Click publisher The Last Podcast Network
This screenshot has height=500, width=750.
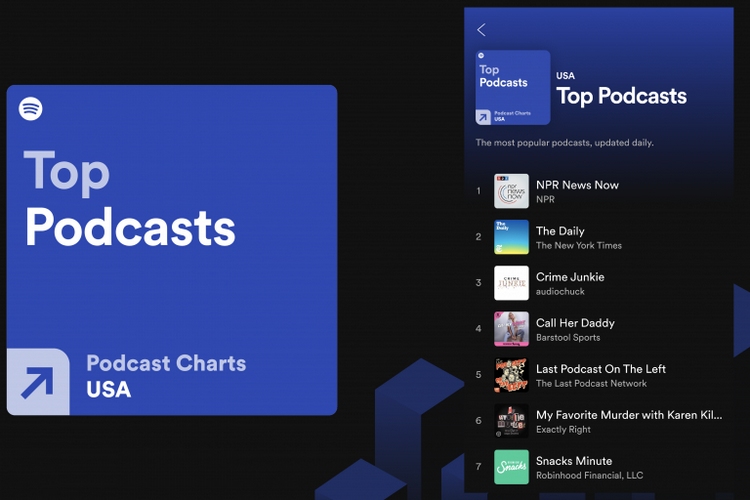(591, 383)
